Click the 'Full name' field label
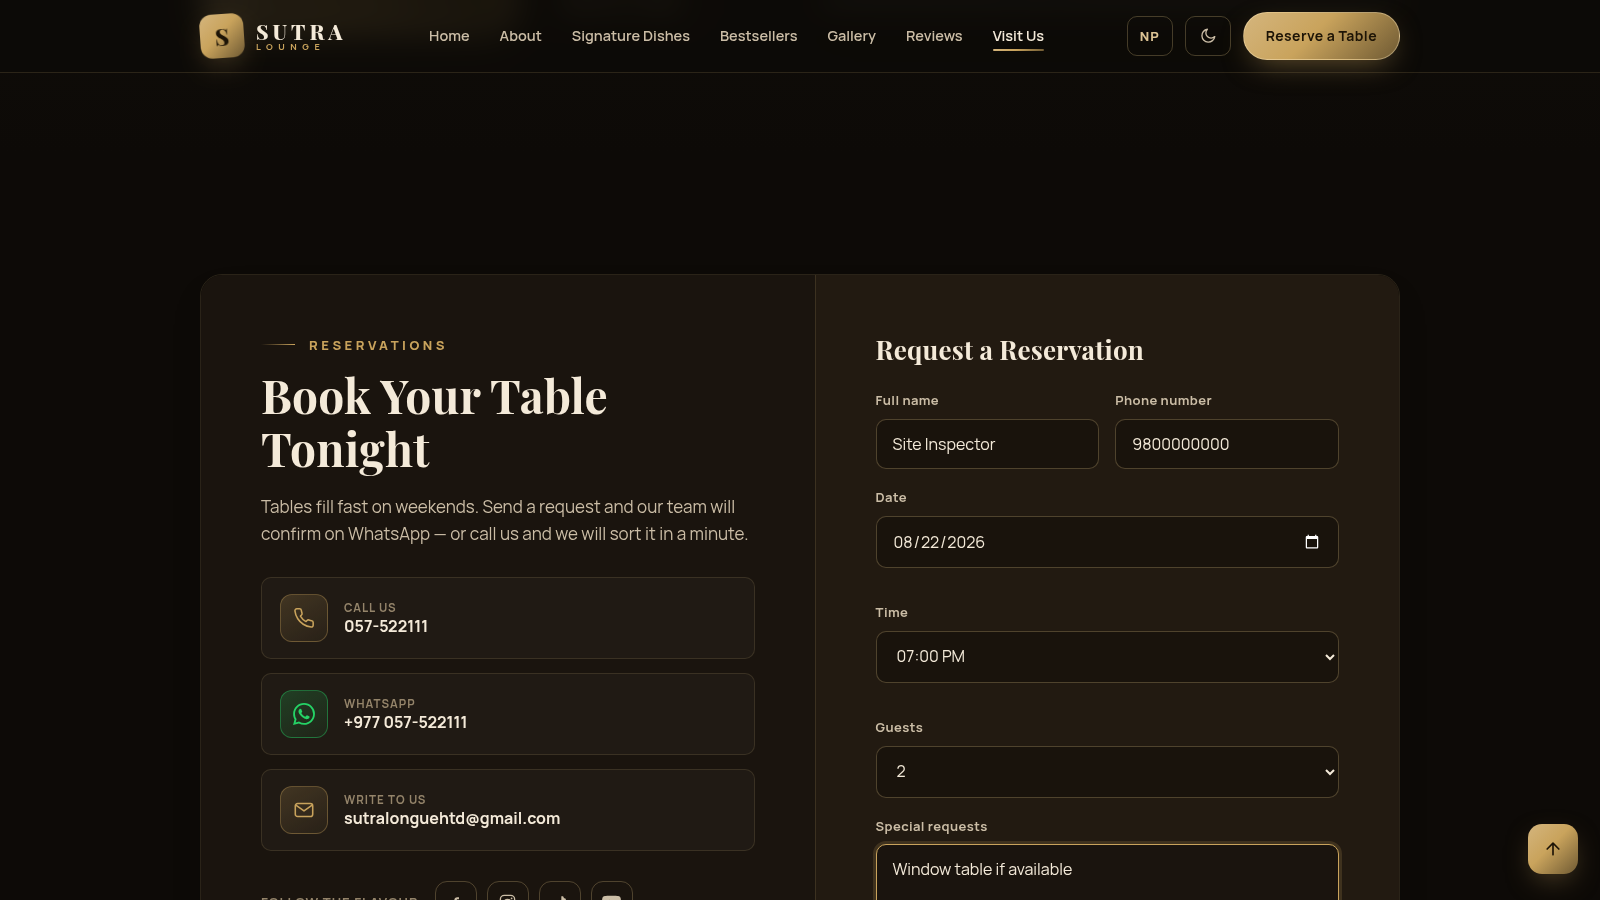This screenshot has width=1600, height=900. pyautogui.click(x=907, y=401)
